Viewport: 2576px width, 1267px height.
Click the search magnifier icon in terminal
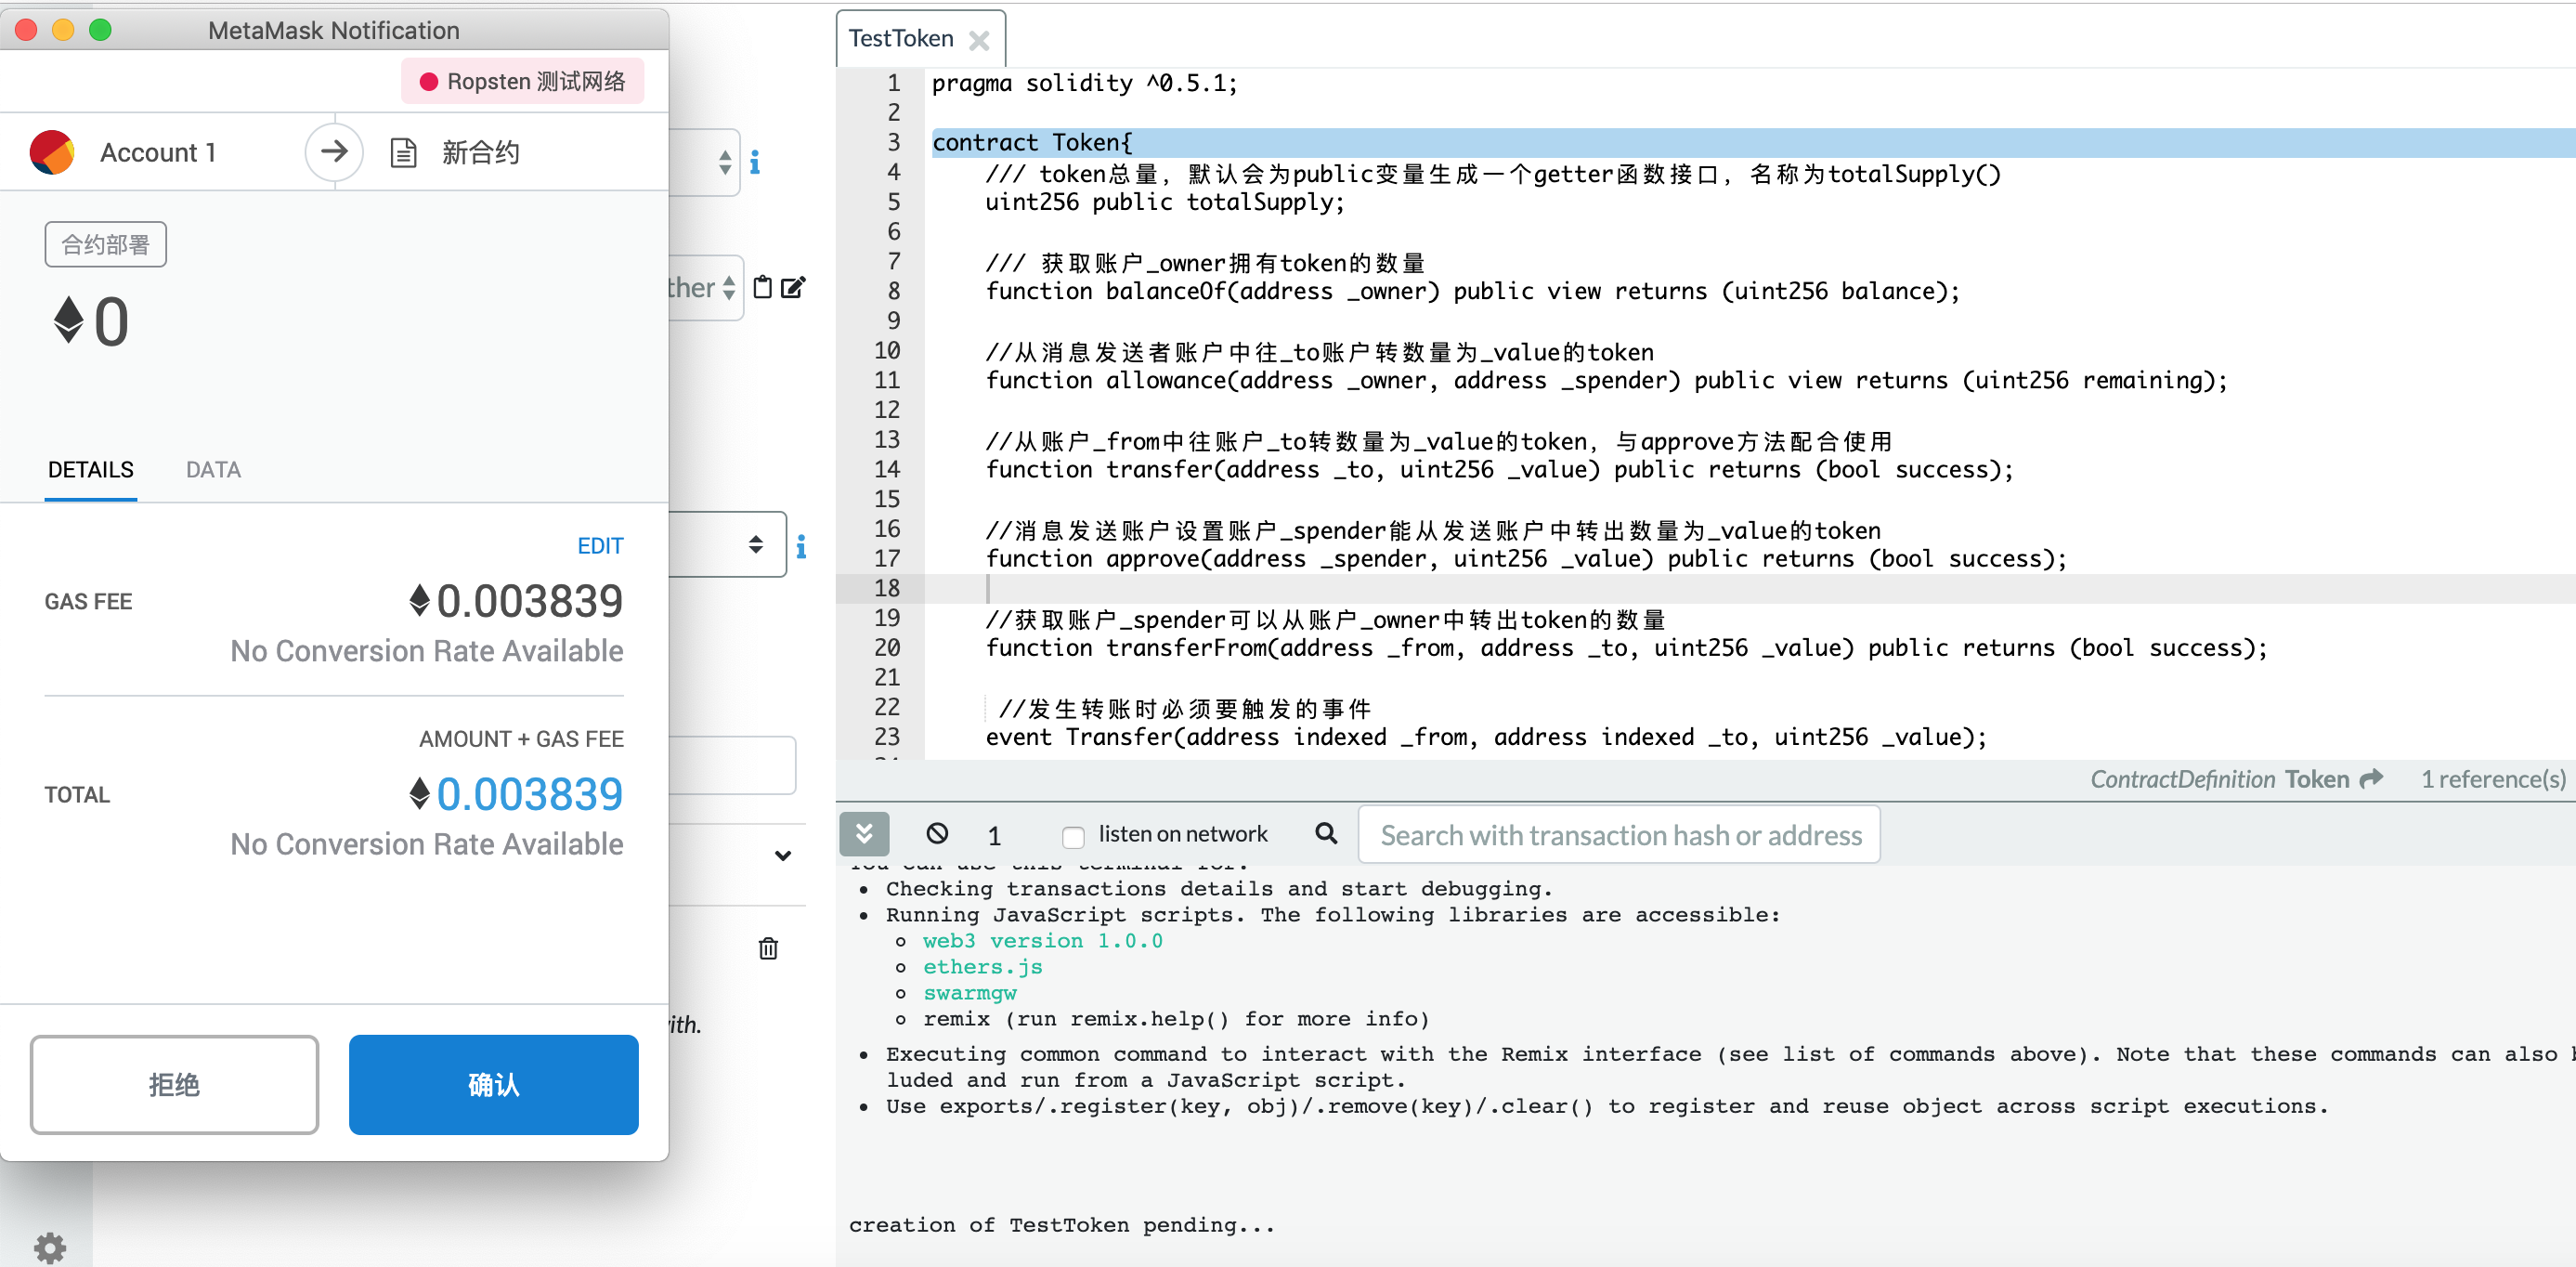tap(1326, 833)
